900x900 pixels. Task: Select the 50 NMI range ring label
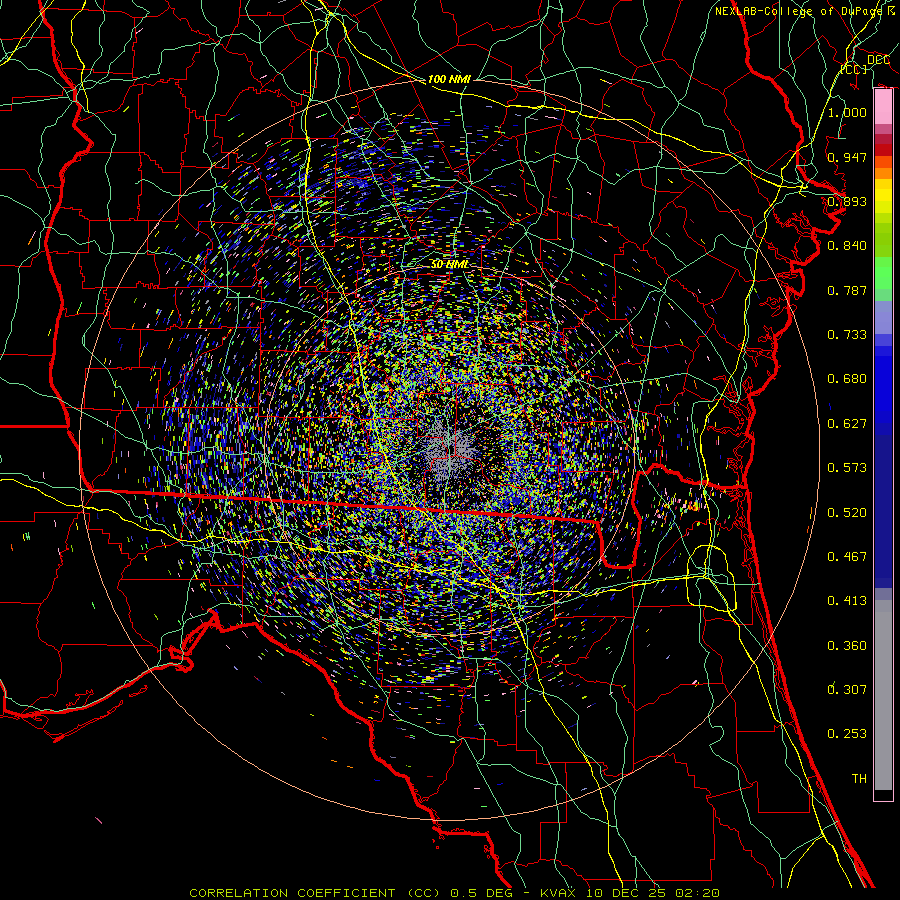(449, 265)
